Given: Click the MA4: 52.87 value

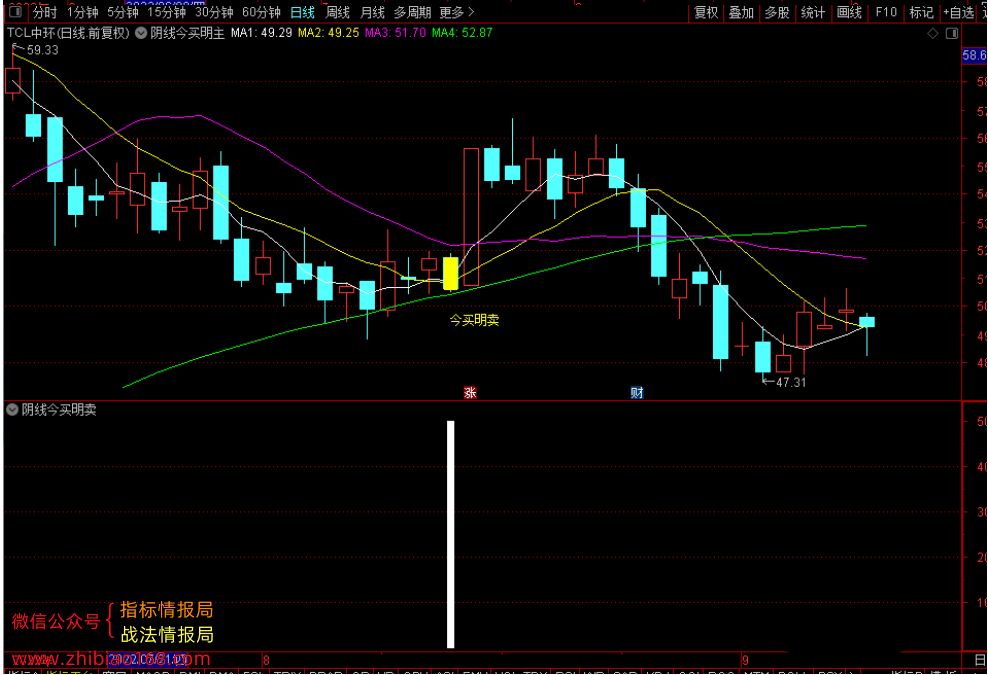Looking at the screenshot, I should click(462, 33).
